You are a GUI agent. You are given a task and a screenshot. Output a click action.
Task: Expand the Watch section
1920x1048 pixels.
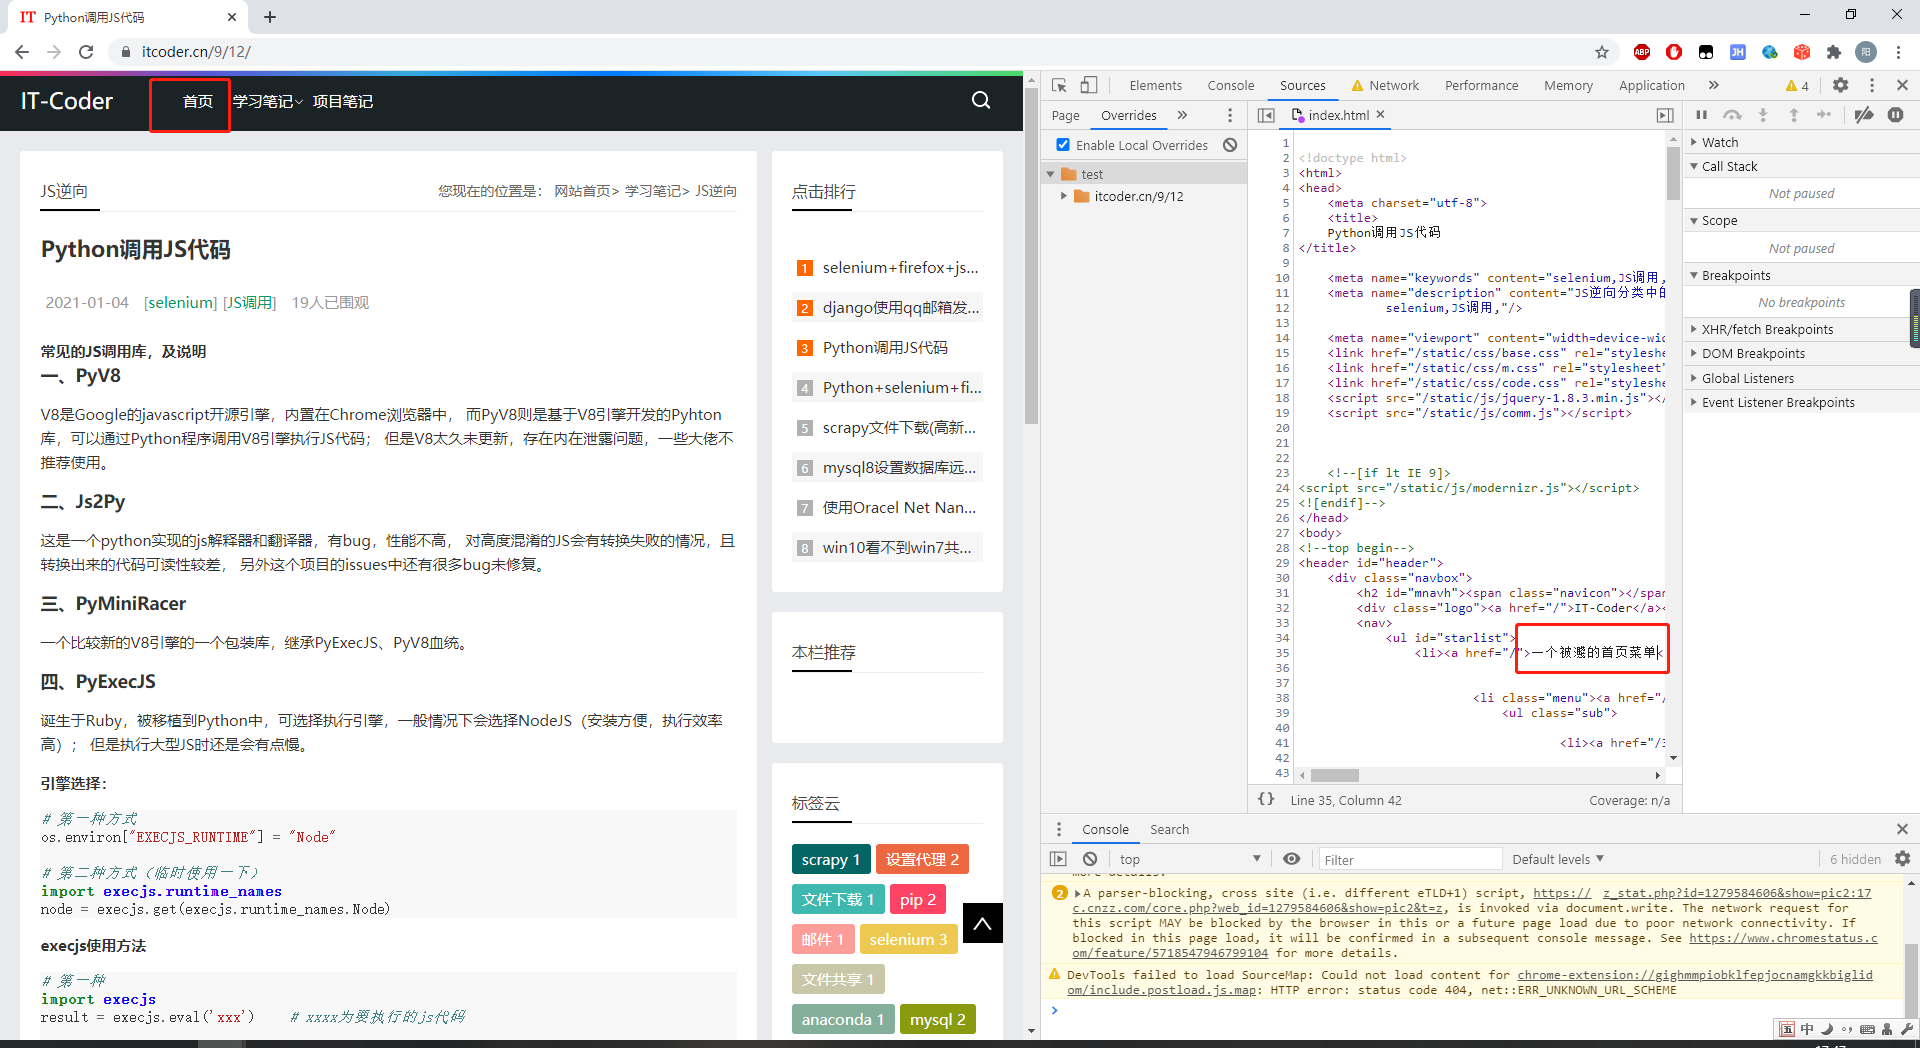pos(1719,142)
